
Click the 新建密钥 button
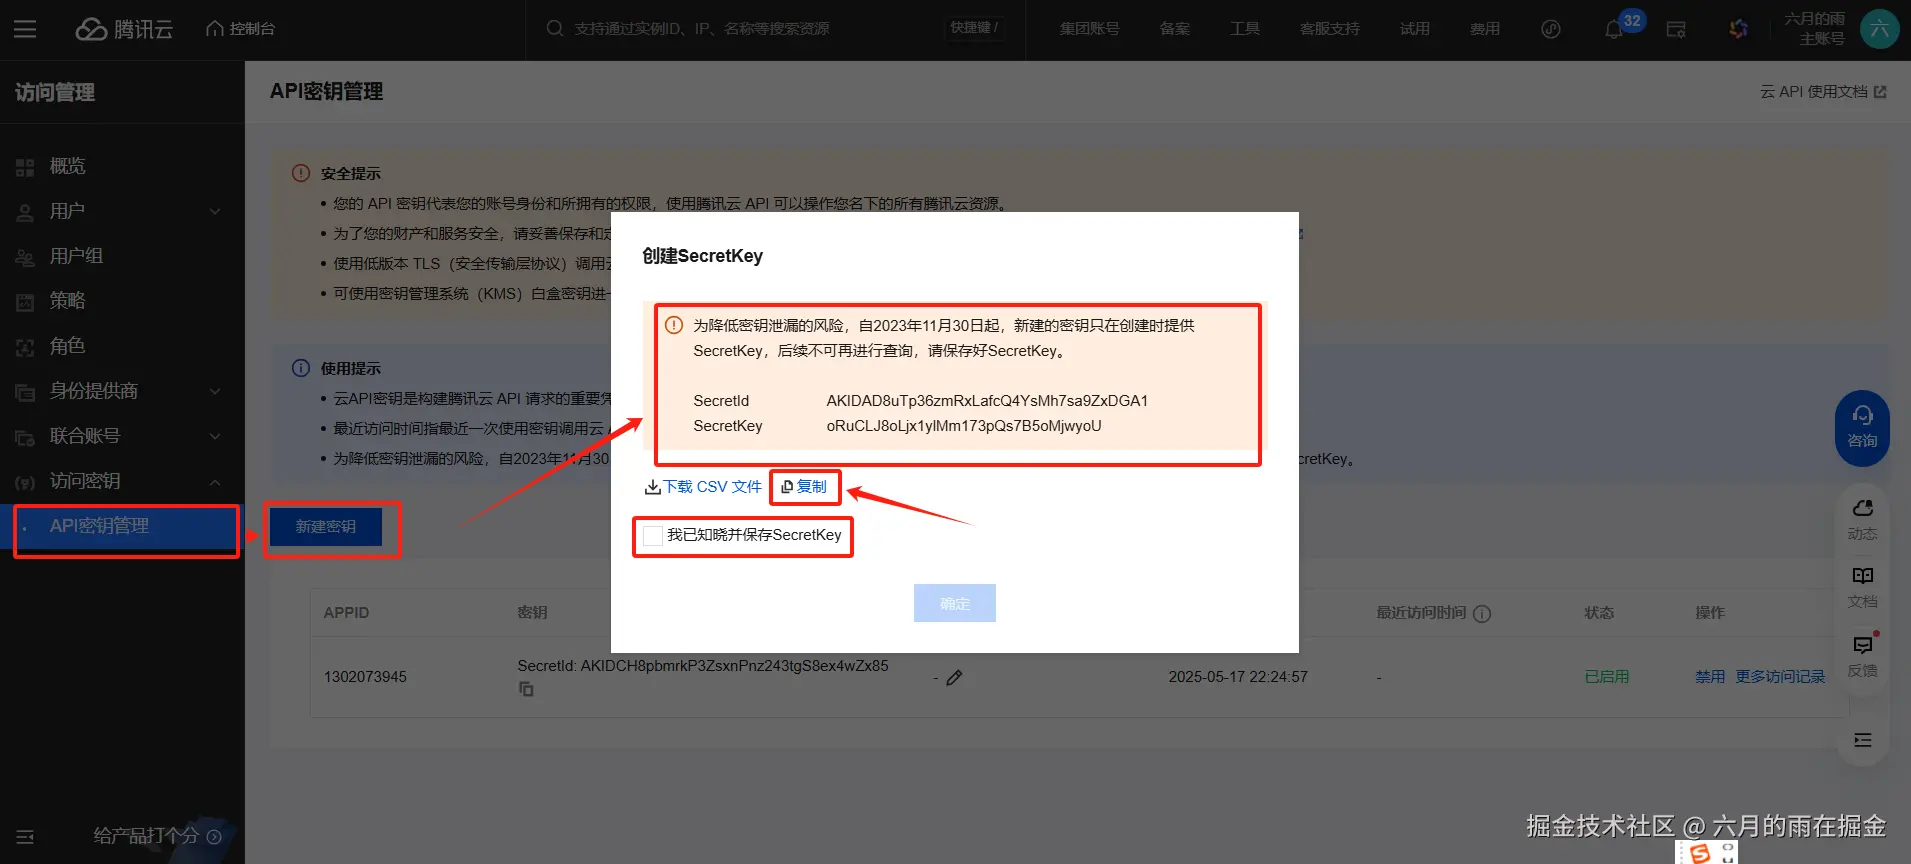tap(325, 526)
